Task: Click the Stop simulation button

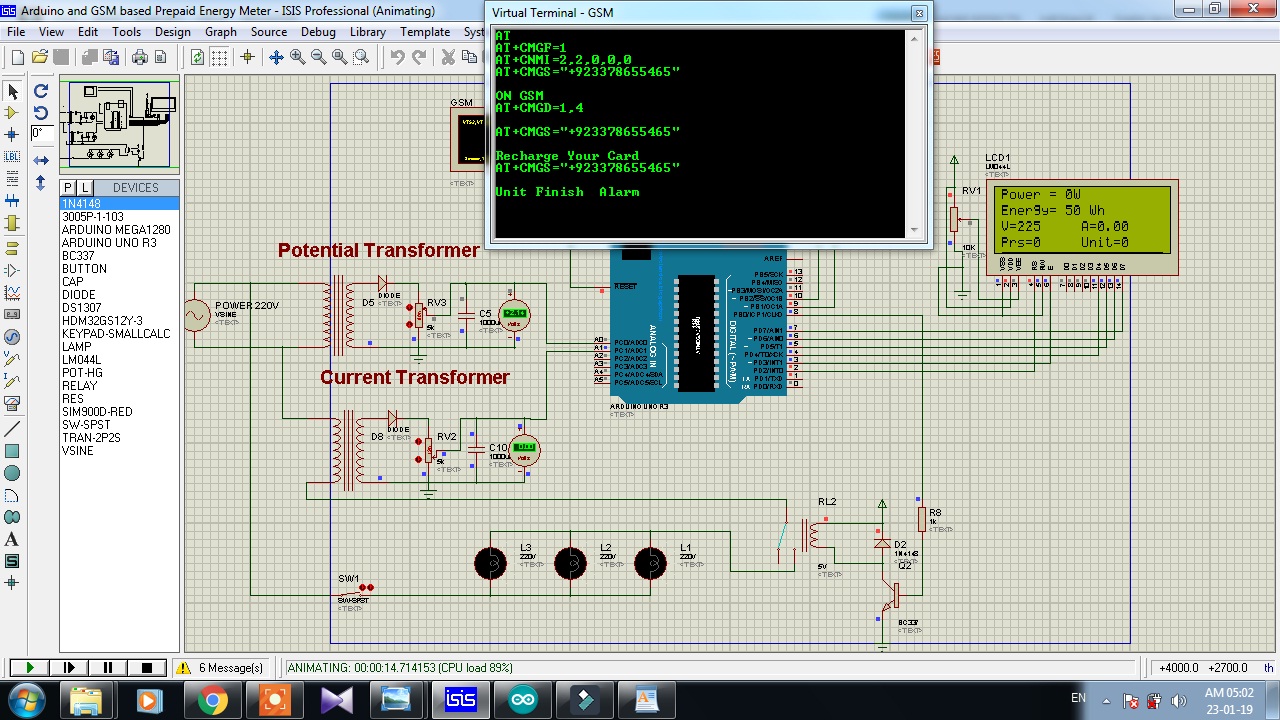Action: [147, 667]
